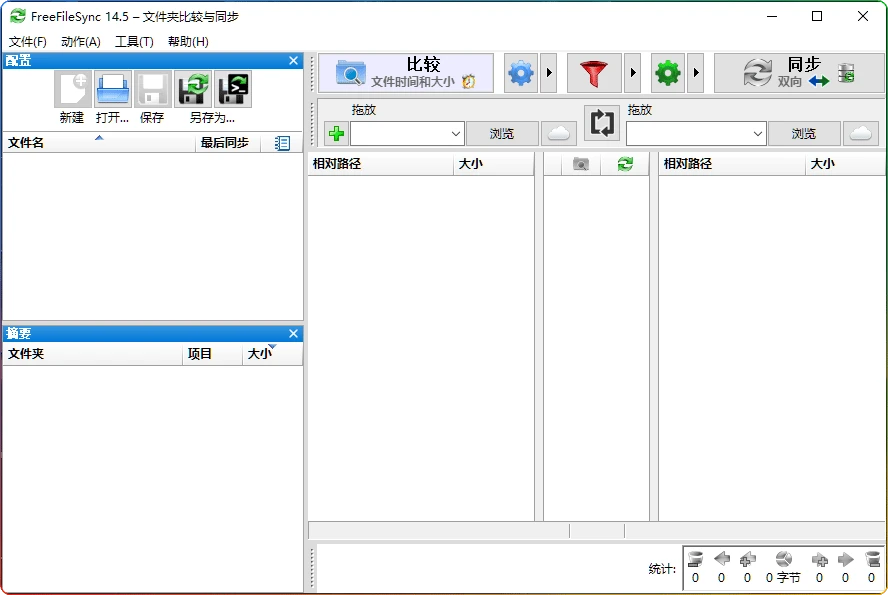Open comparison settings blue gear icon
Viewport: 888px width, 595px height.
point(520,73)
